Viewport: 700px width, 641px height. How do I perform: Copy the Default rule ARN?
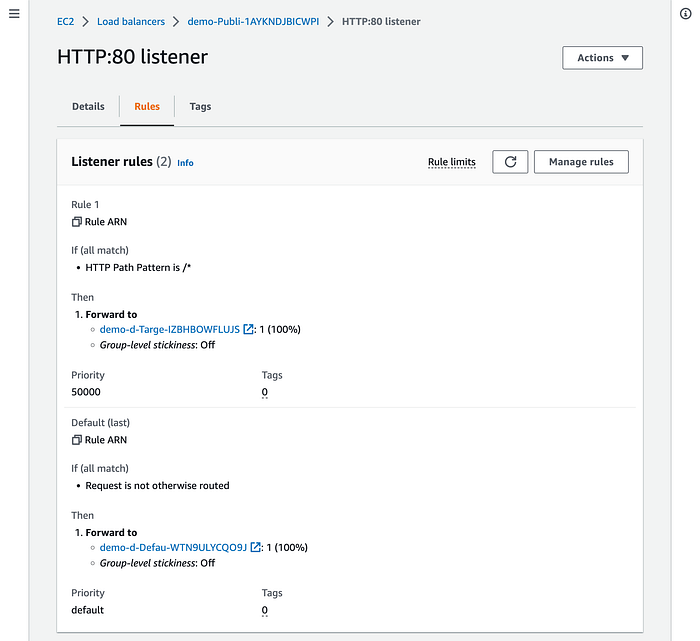(77, 440)
